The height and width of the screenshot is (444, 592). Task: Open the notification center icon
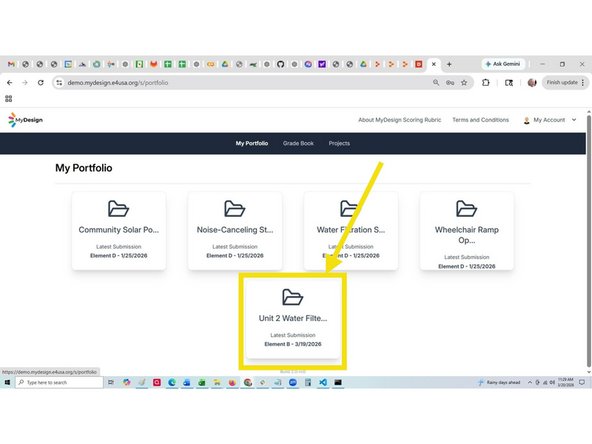582,382
